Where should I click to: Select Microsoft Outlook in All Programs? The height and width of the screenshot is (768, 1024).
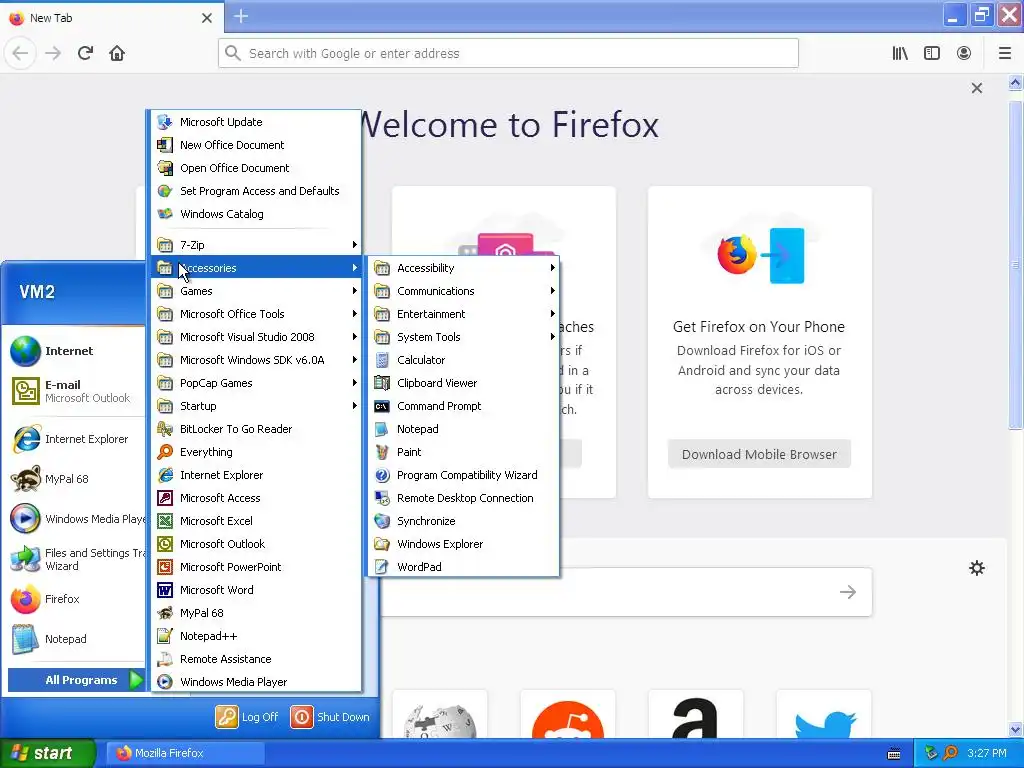[x=257, y=544]
